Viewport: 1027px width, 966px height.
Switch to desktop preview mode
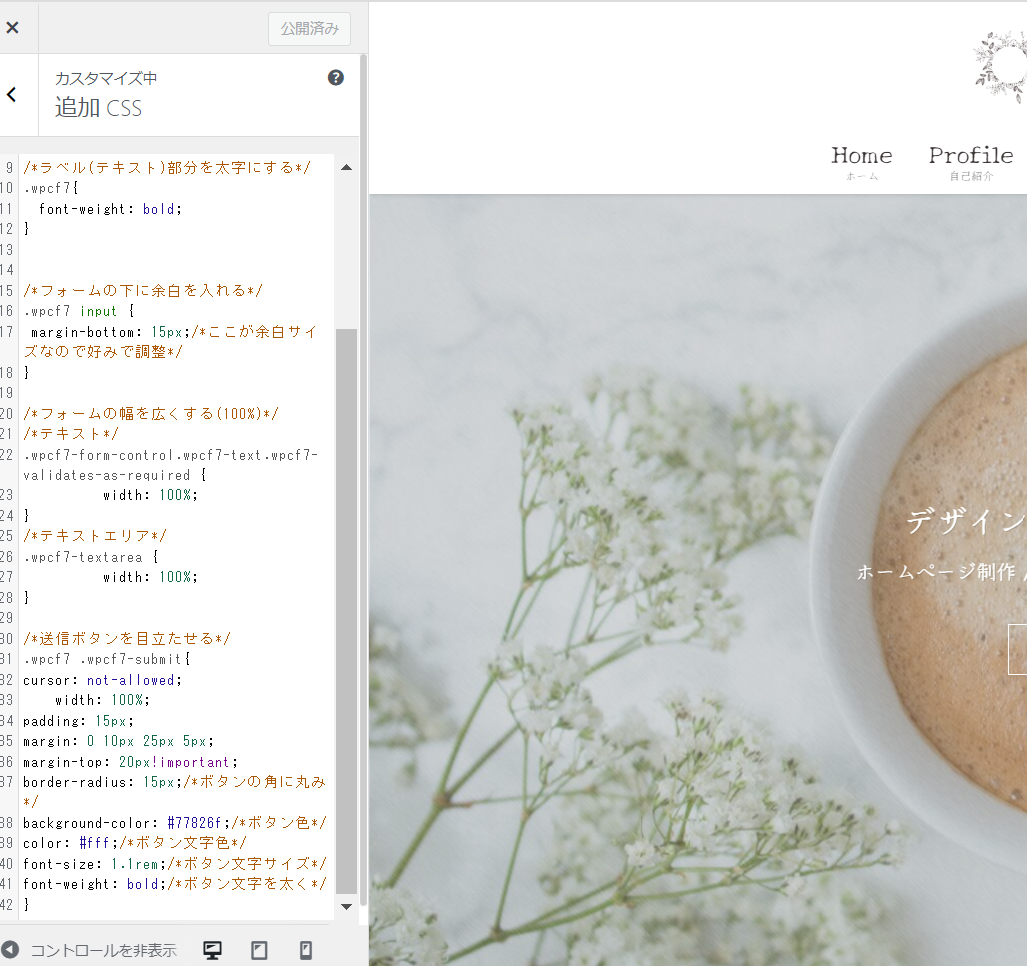pos(211,948)
